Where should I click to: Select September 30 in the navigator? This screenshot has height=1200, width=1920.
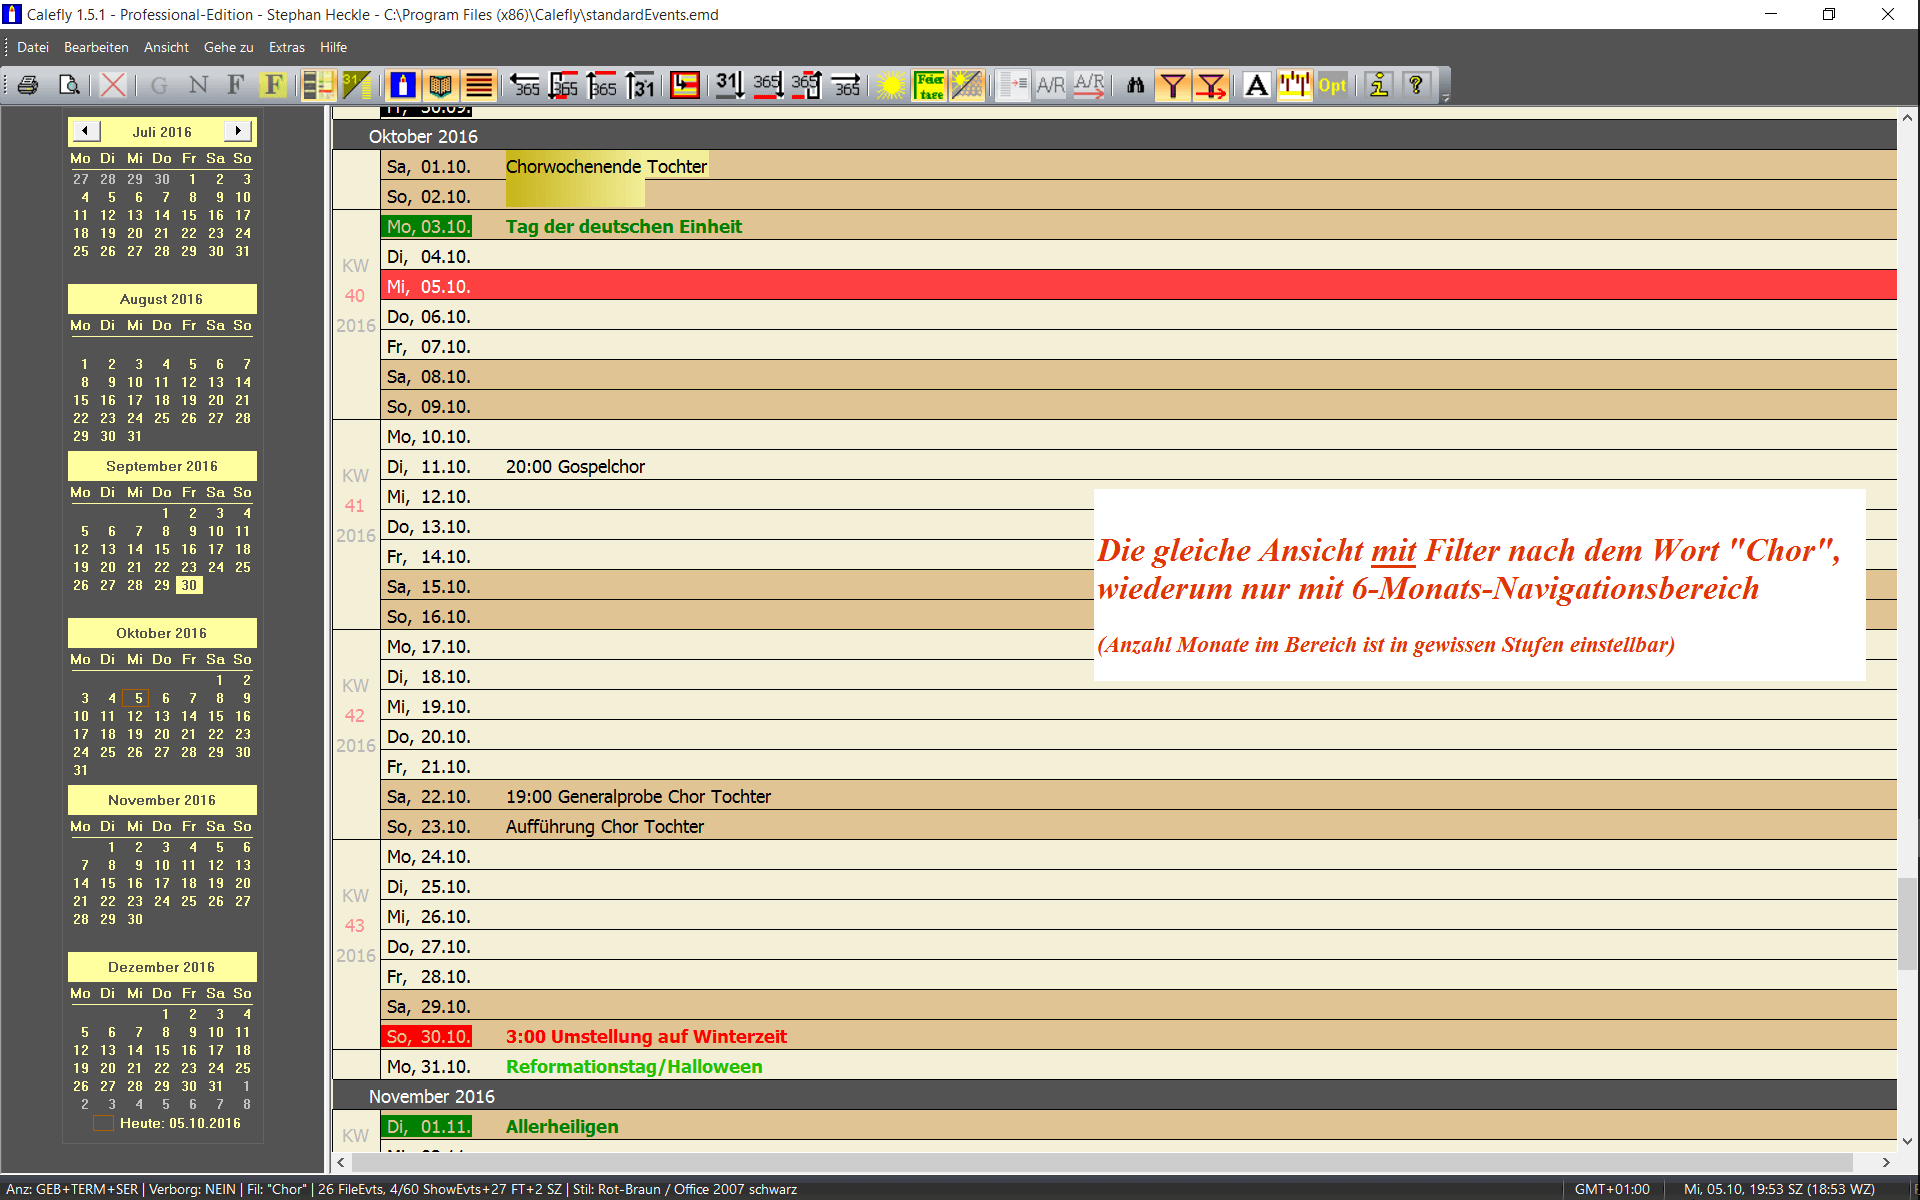pos(189,585)
